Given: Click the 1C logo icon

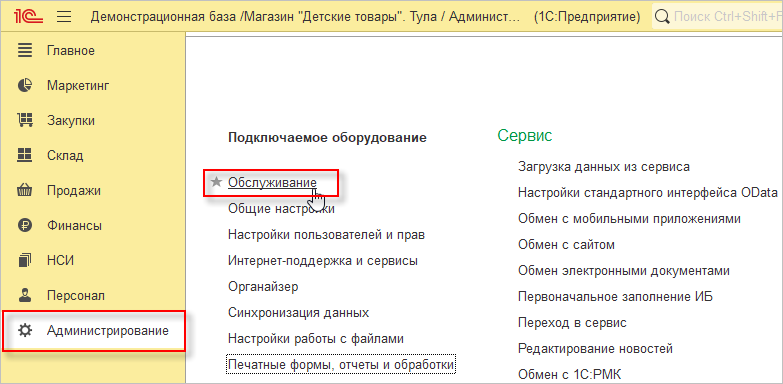Looking at the screenshot, I should [x=29, y=17].
